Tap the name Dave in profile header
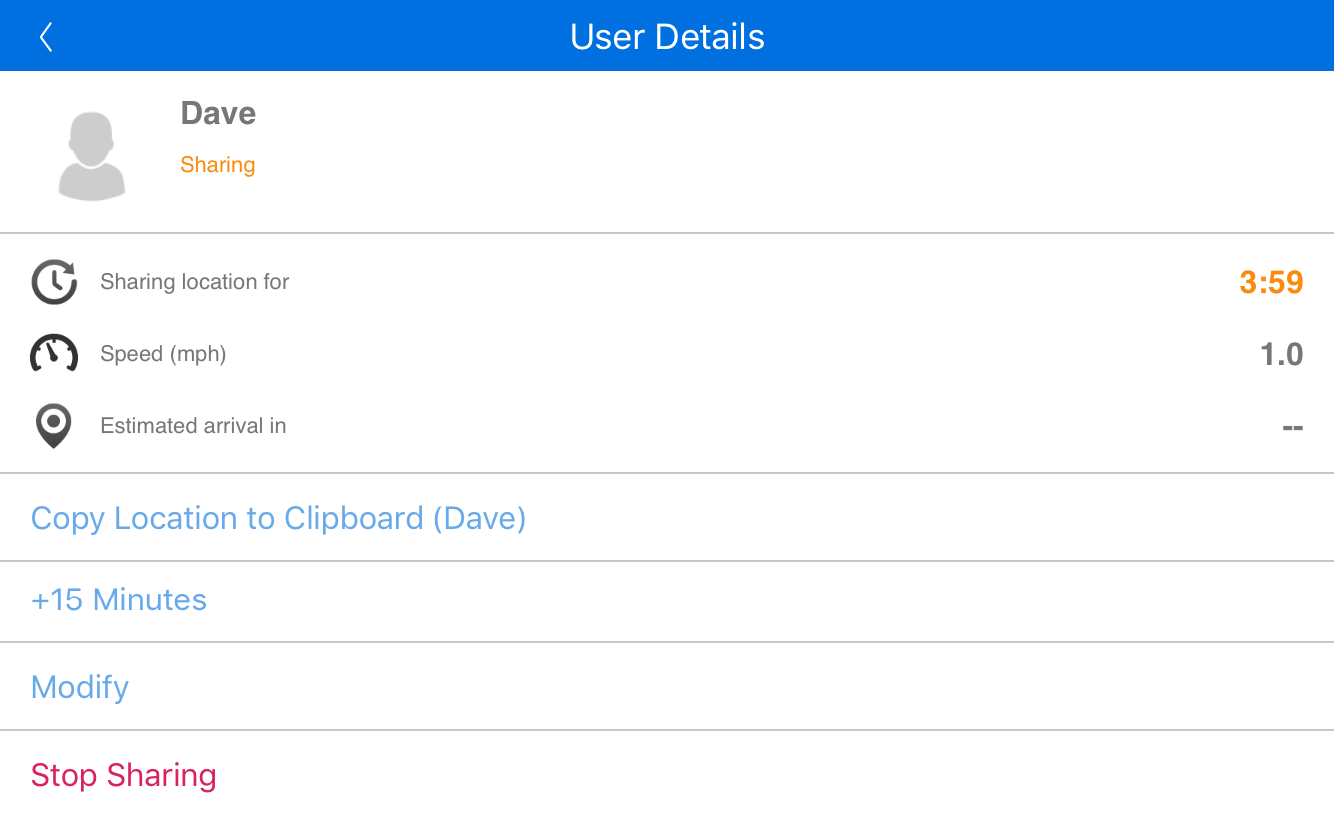1334x815 pixels. point(218,113)
